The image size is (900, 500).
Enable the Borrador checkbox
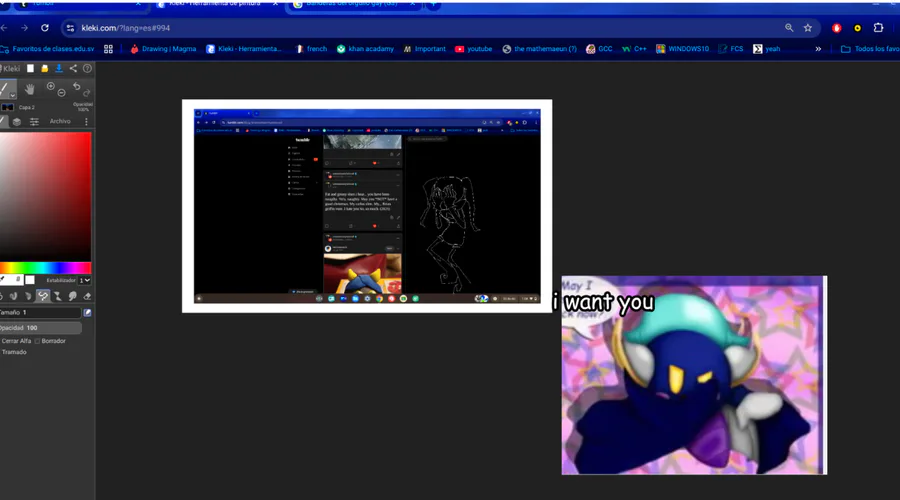coord(37,341)
